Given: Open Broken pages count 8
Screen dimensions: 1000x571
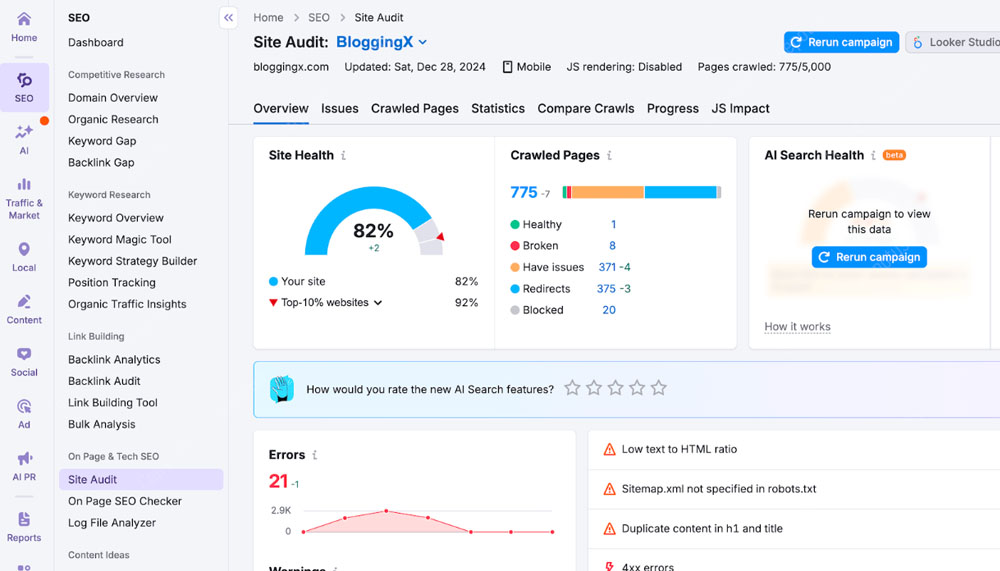Looking at the screenshot, I should pos(612,246).
